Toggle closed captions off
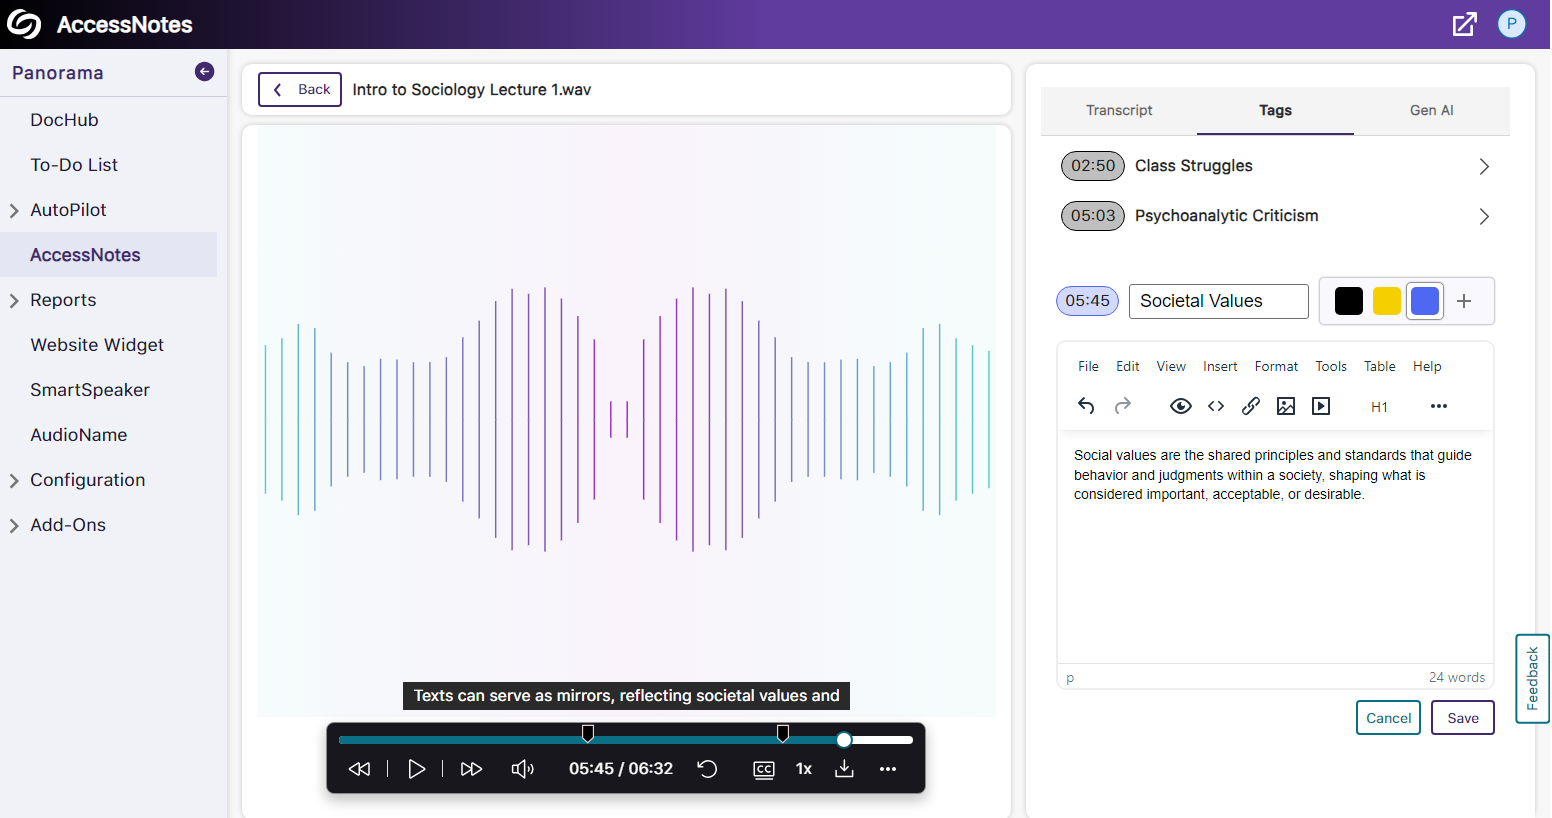This screenshot has width=1552, height=818. click(764, 769)
